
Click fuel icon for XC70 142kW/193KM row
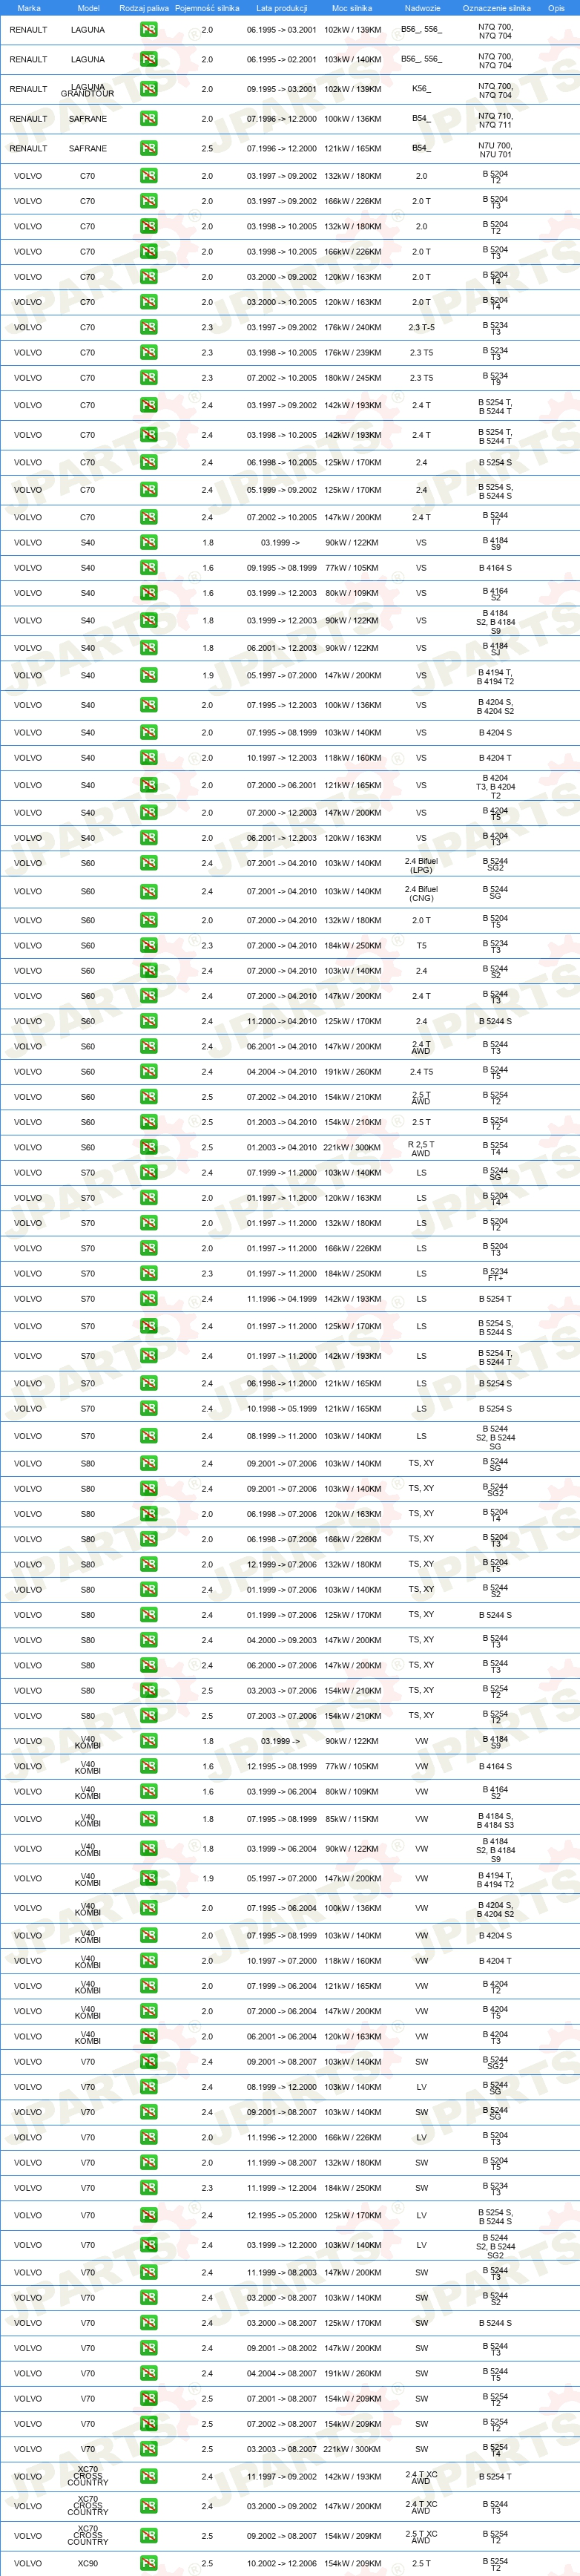(148, 2477)
